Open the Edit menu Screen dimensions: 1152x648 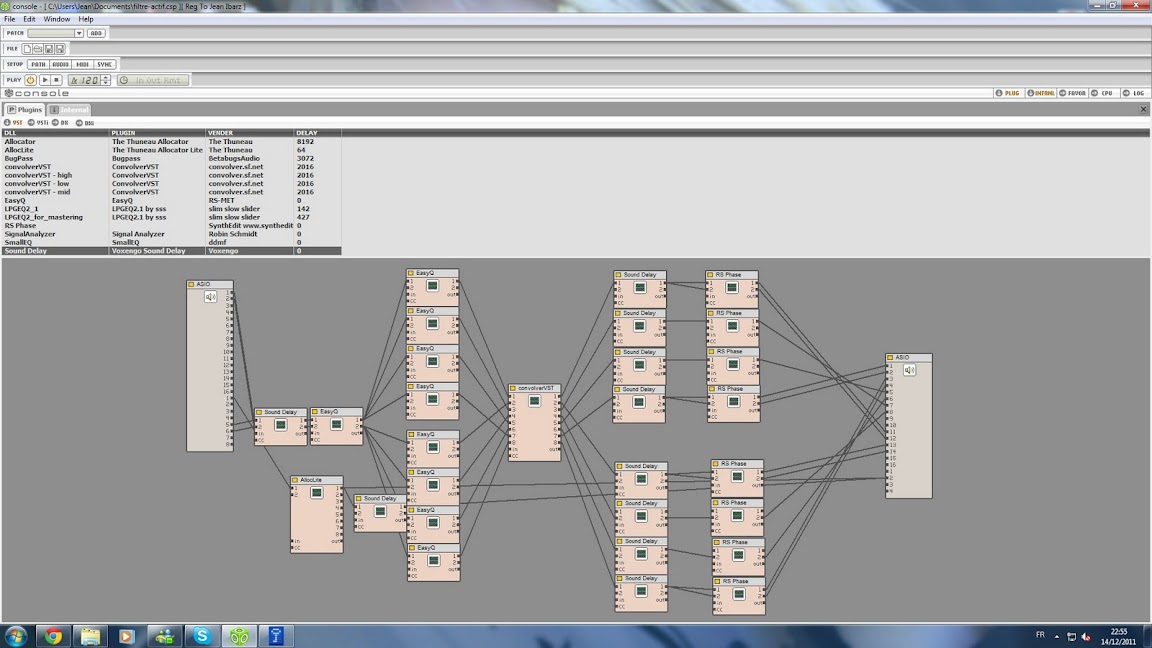[29, 19]
